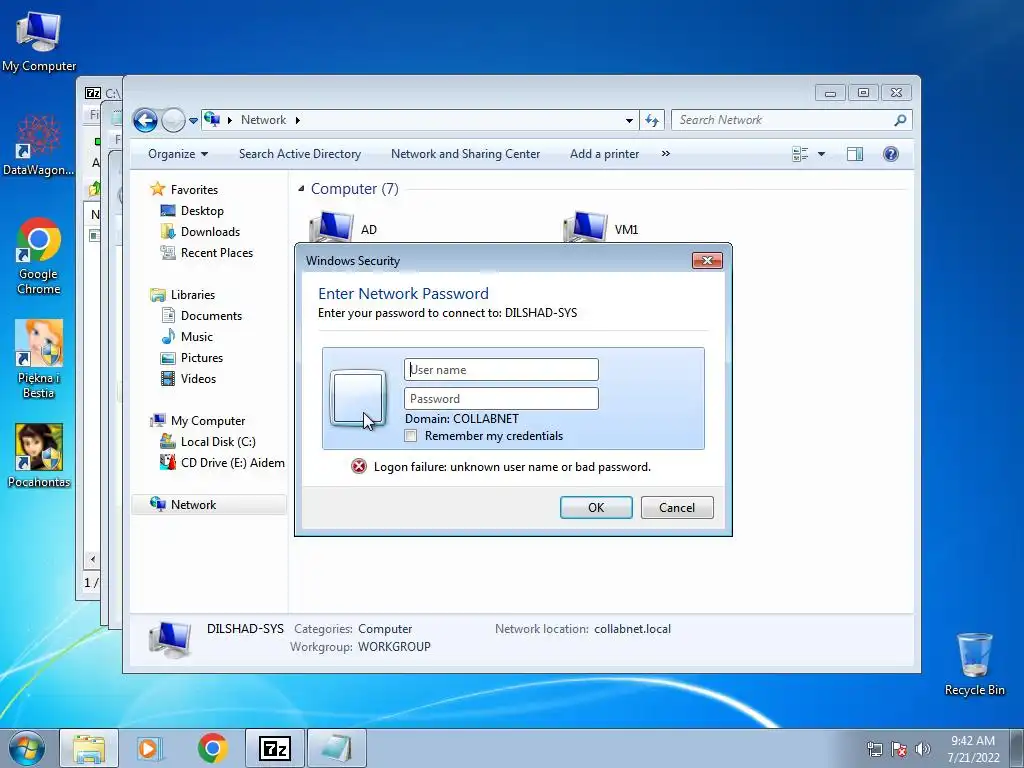Open Documents library
The width and height of the screenshot is (1024, 768).
[x=211, y=316]
